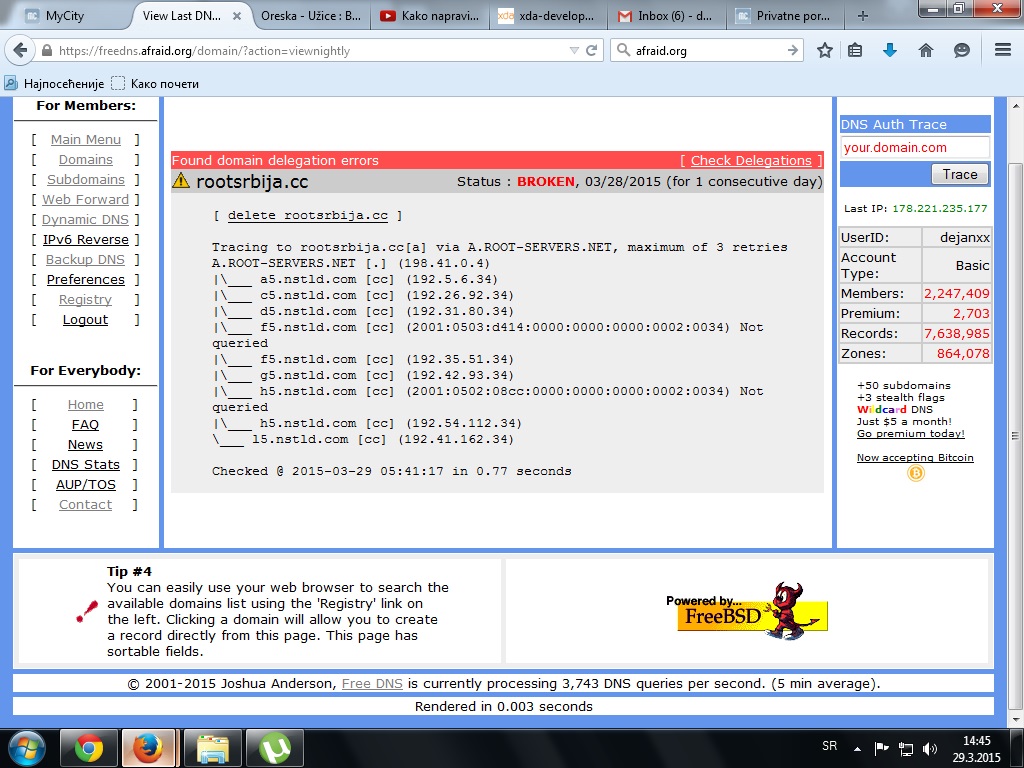Open the DNS Stats link
This screenshot has width=1024, height=768.
86,464
